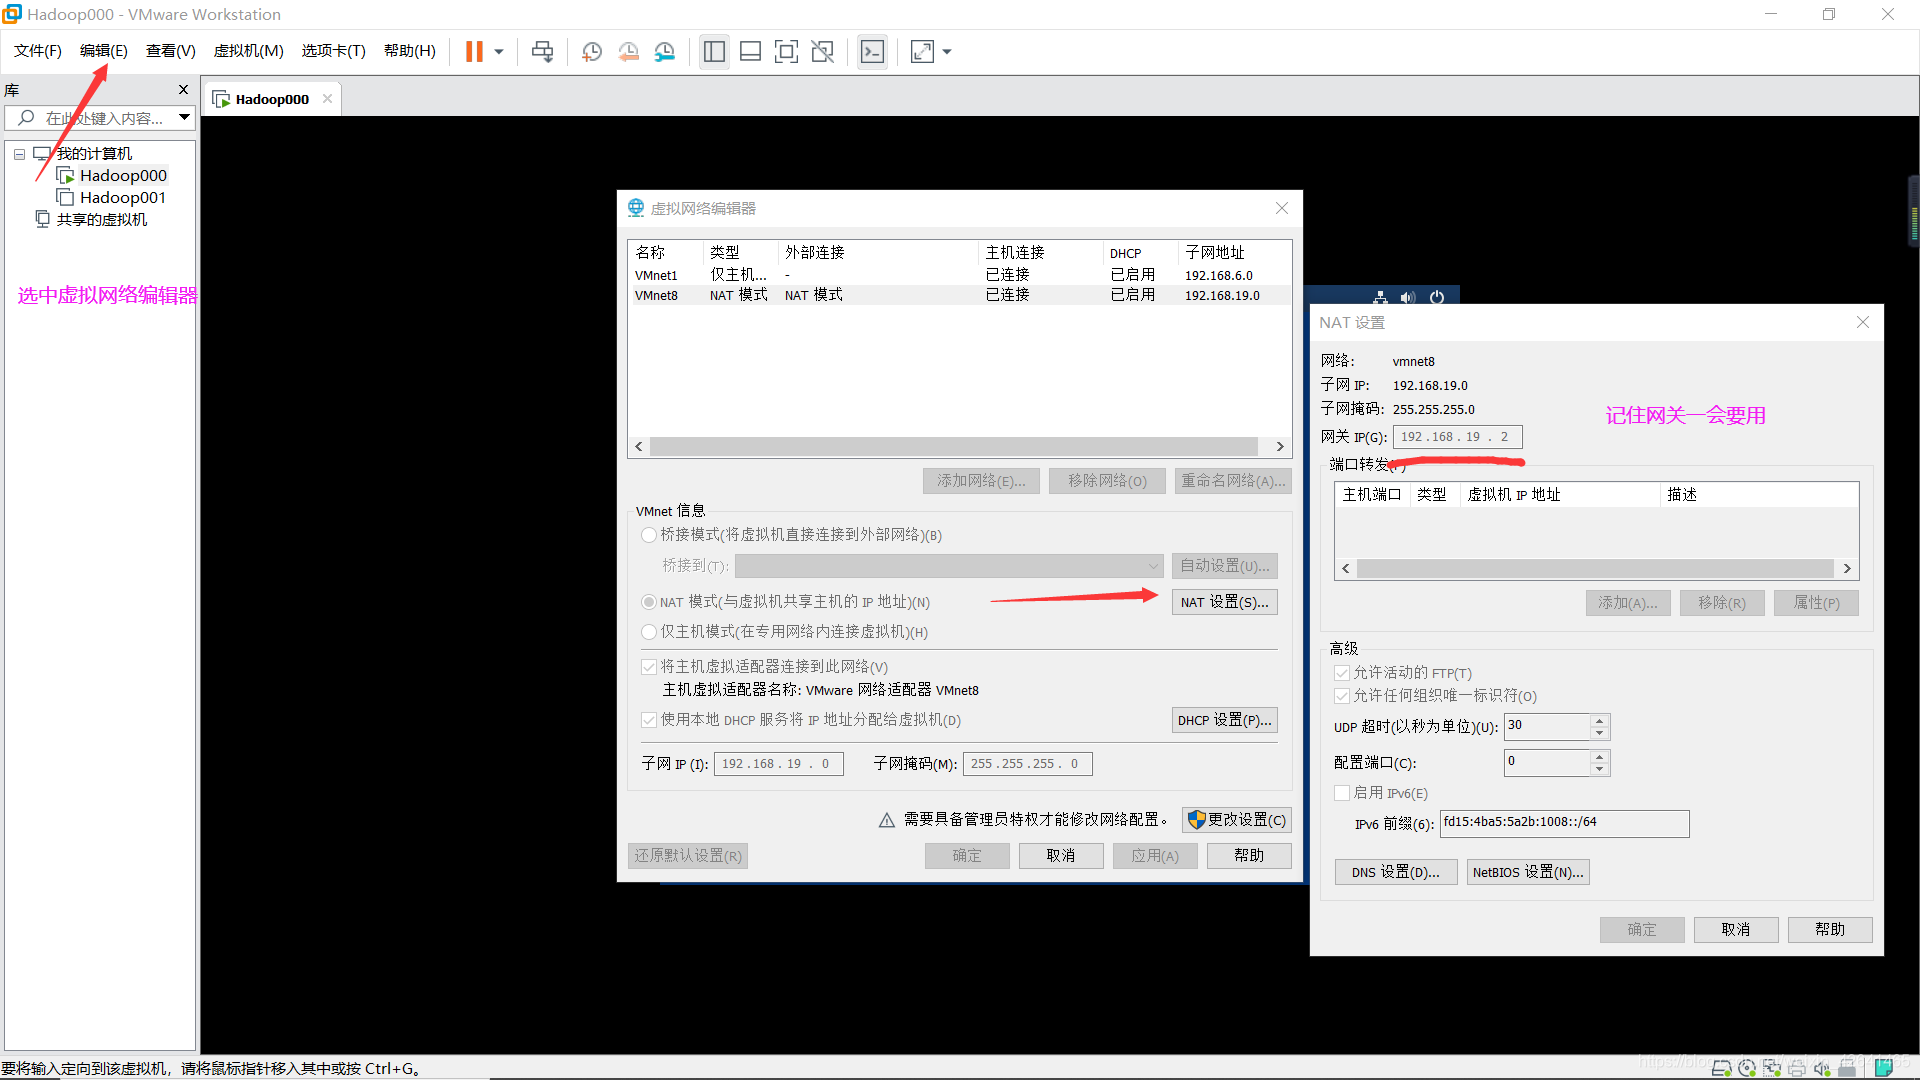Revert the virtual machine to its snapshot

pos(628,52)
